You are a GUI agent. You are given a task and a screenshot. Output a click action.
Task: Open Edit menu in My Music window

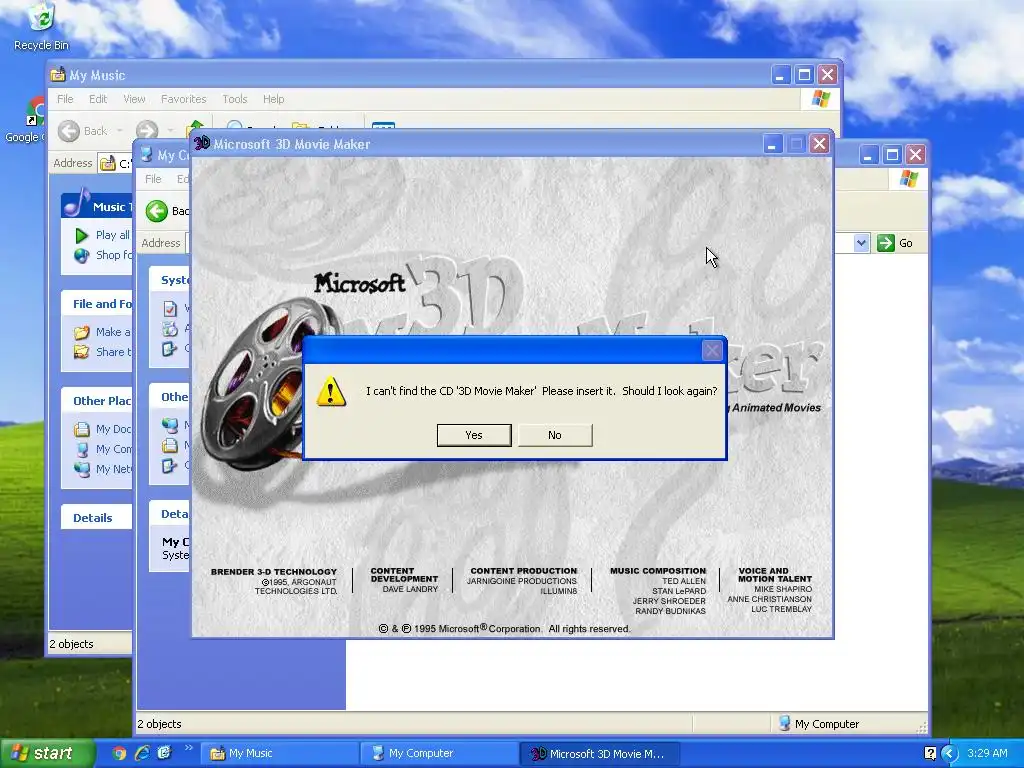click(98, 99)
